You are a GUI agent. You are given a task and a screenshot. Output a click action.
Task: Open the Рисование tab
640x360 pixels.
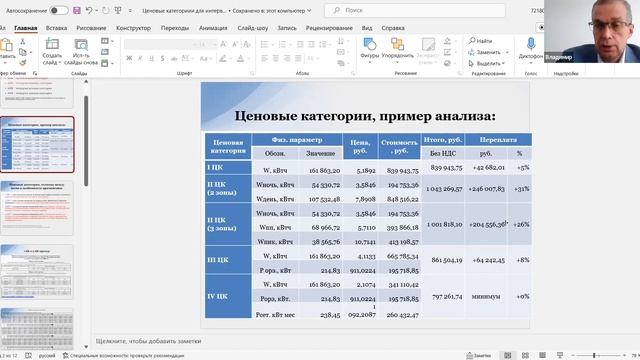[x=91, y=28]
